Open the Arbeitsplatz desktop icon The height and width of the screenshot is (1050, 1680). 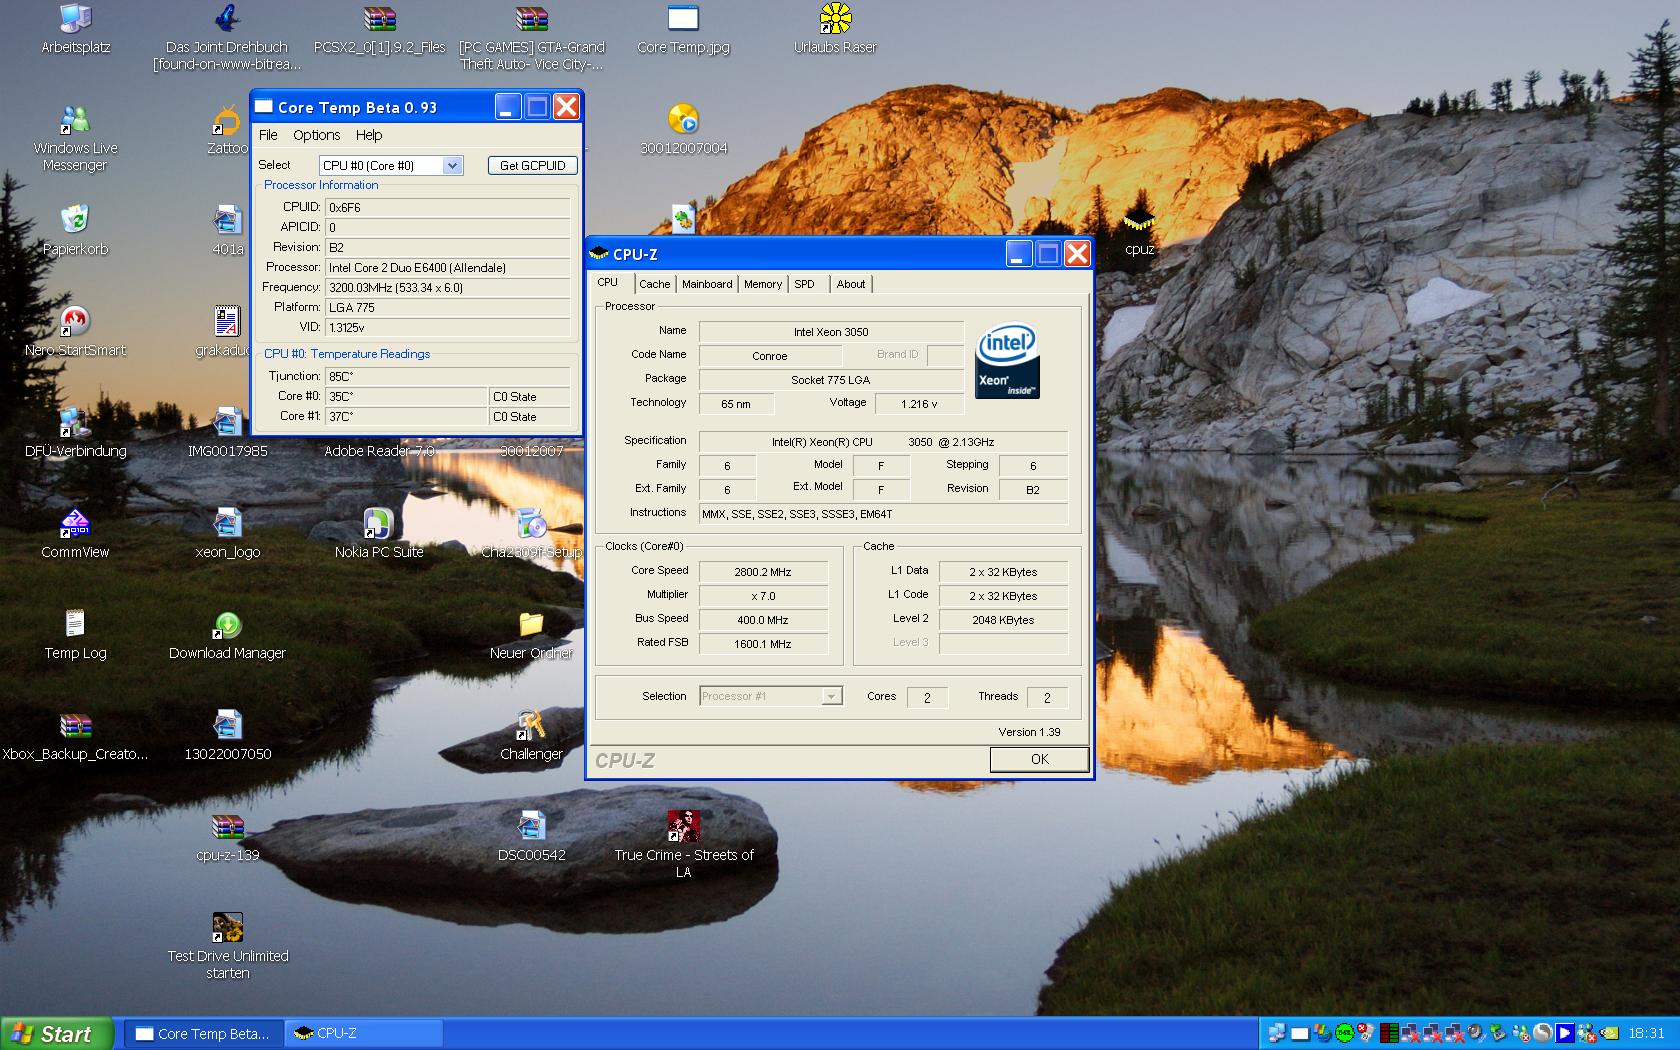click(75, 20)
